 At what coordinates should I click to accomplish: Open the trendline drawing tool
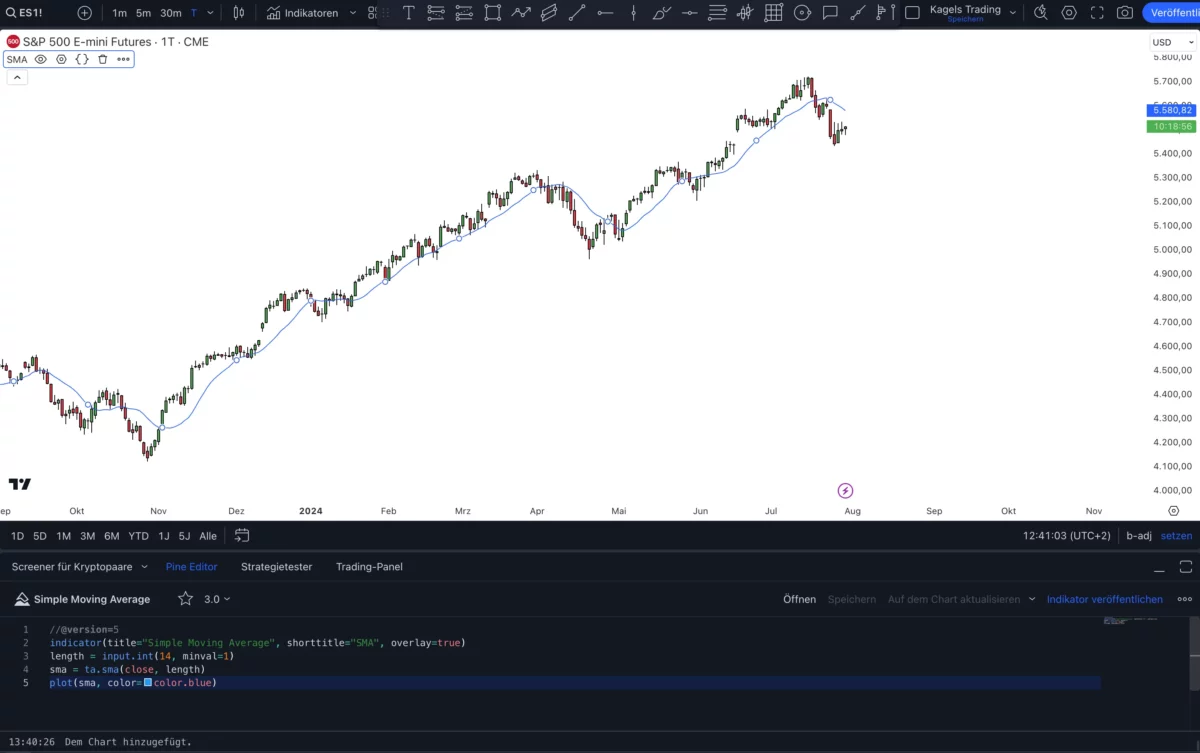pos(576,13)
